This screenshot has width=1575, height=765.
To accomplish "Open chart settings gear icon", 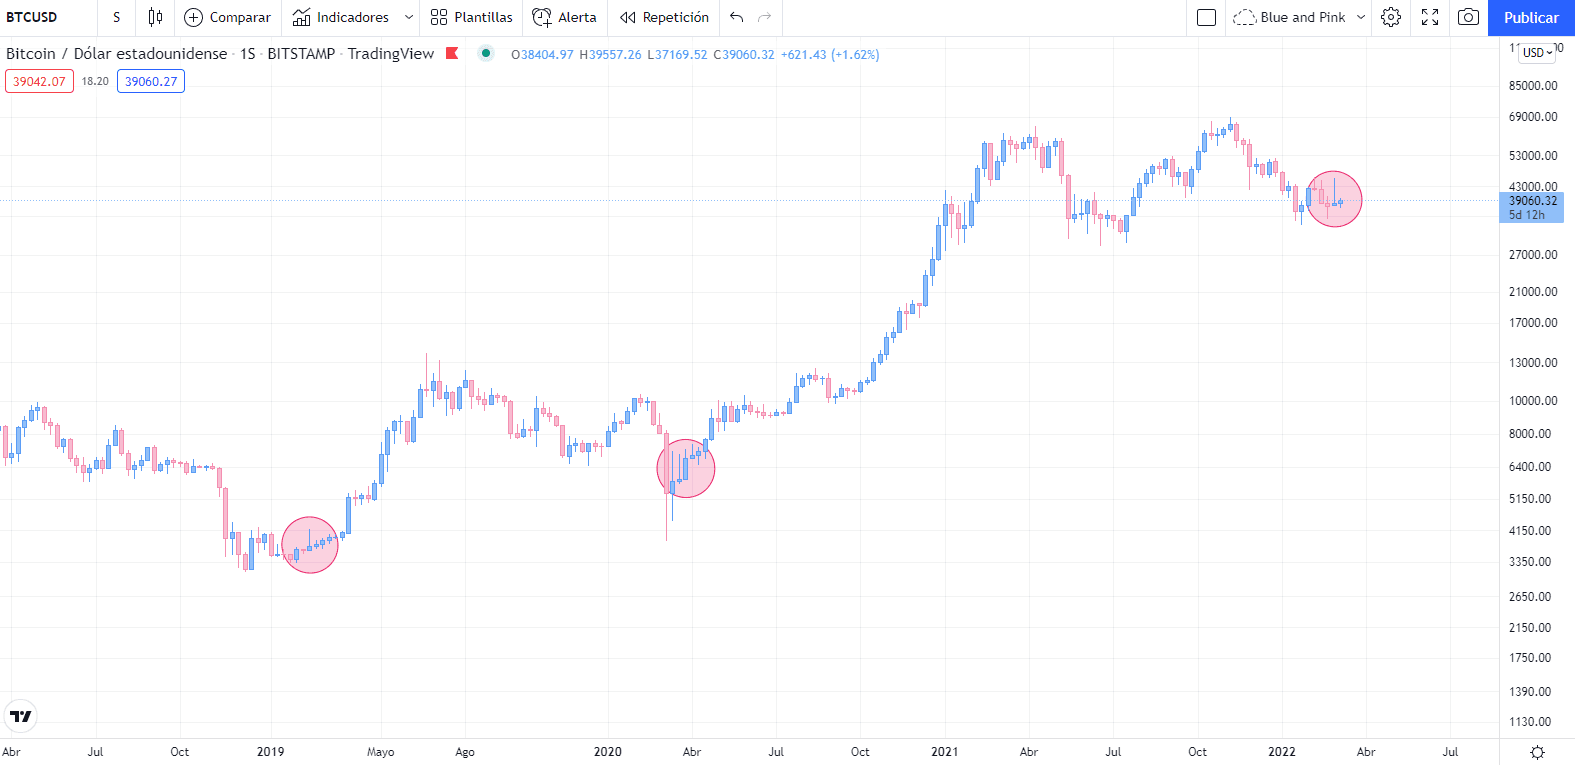I will 1391,17.
